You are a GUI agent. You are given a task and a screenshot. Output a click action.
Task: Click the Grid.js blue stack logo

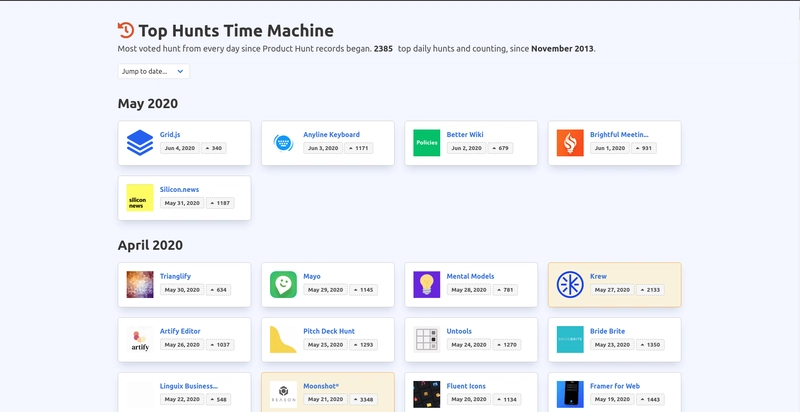coord(140,143)
